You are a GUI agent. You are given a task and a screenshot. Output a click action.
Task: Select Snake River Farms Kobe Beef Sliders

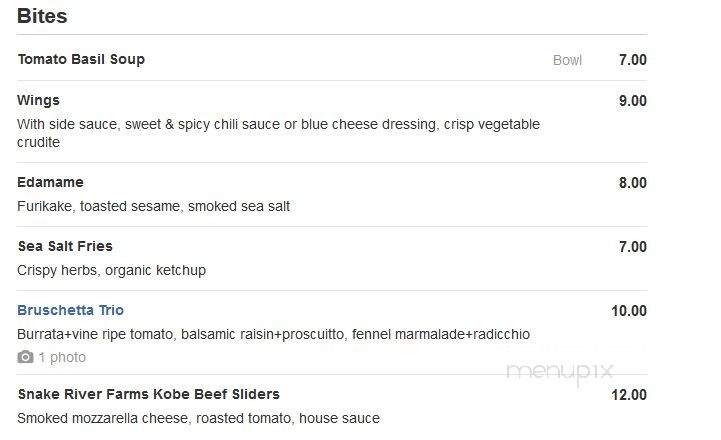tap(149, 394)
